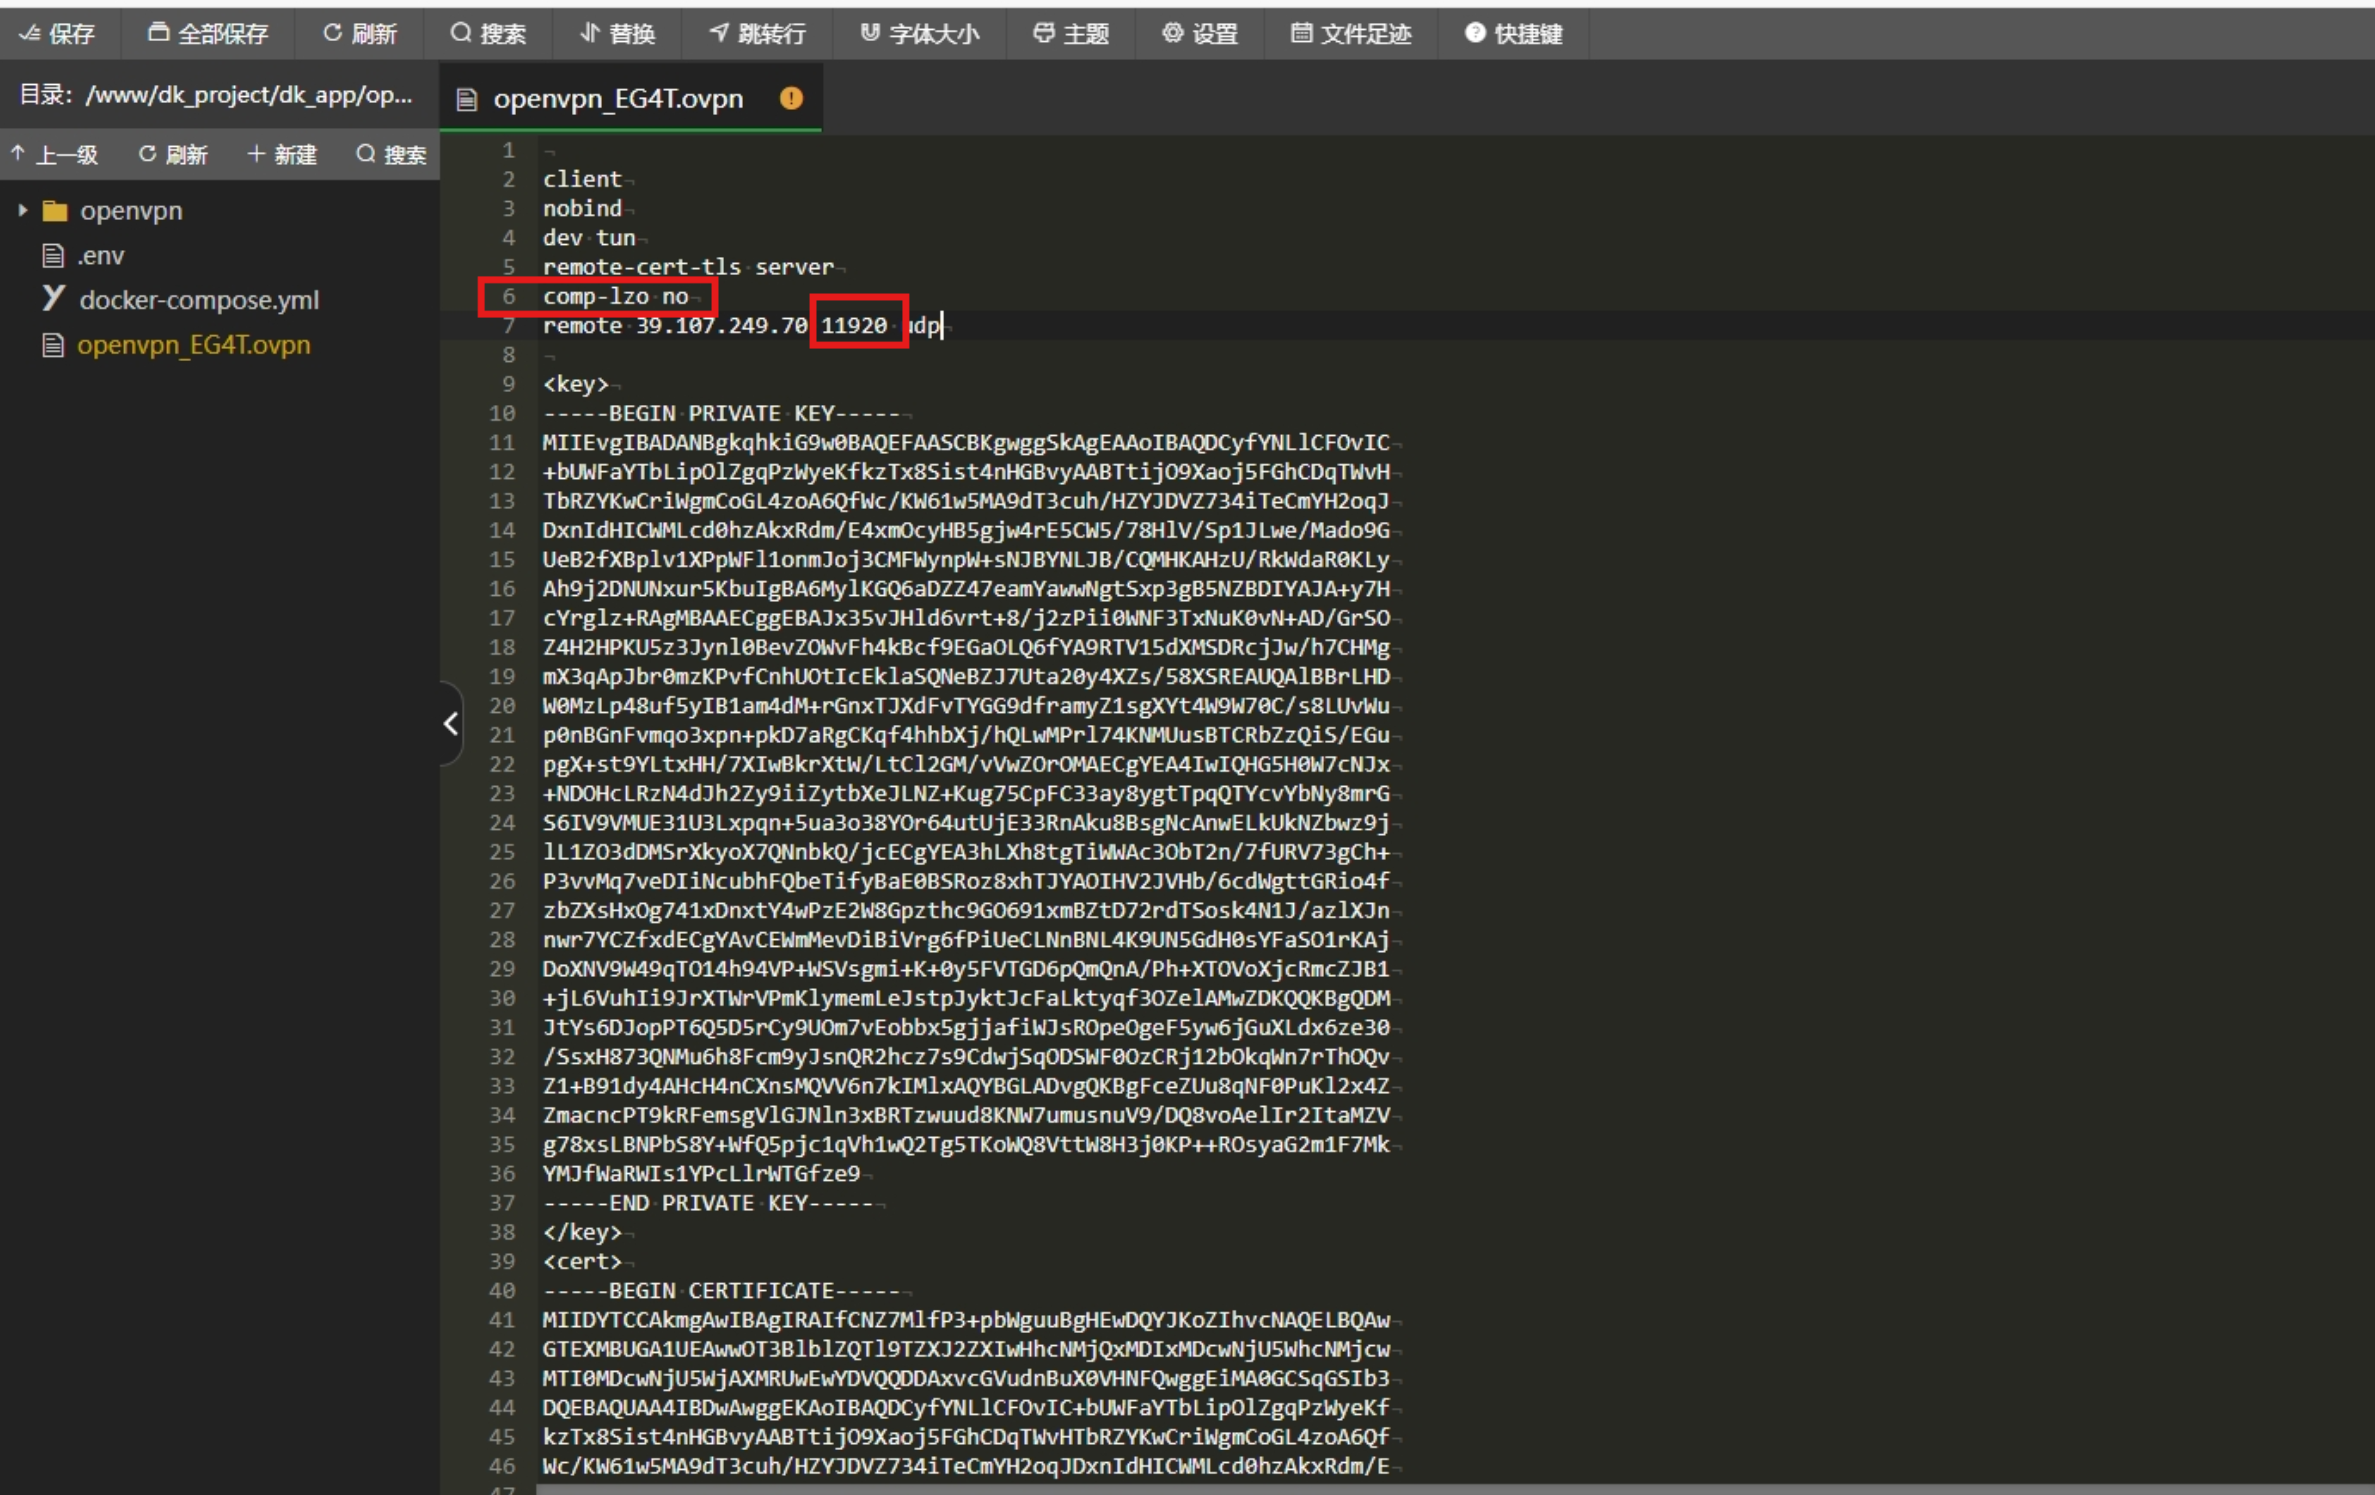The height and width of the screenshot is (1495, 2375).
Task: Click 全部保存 (Save All) in toolbar
Action: [x=208, y=34]
